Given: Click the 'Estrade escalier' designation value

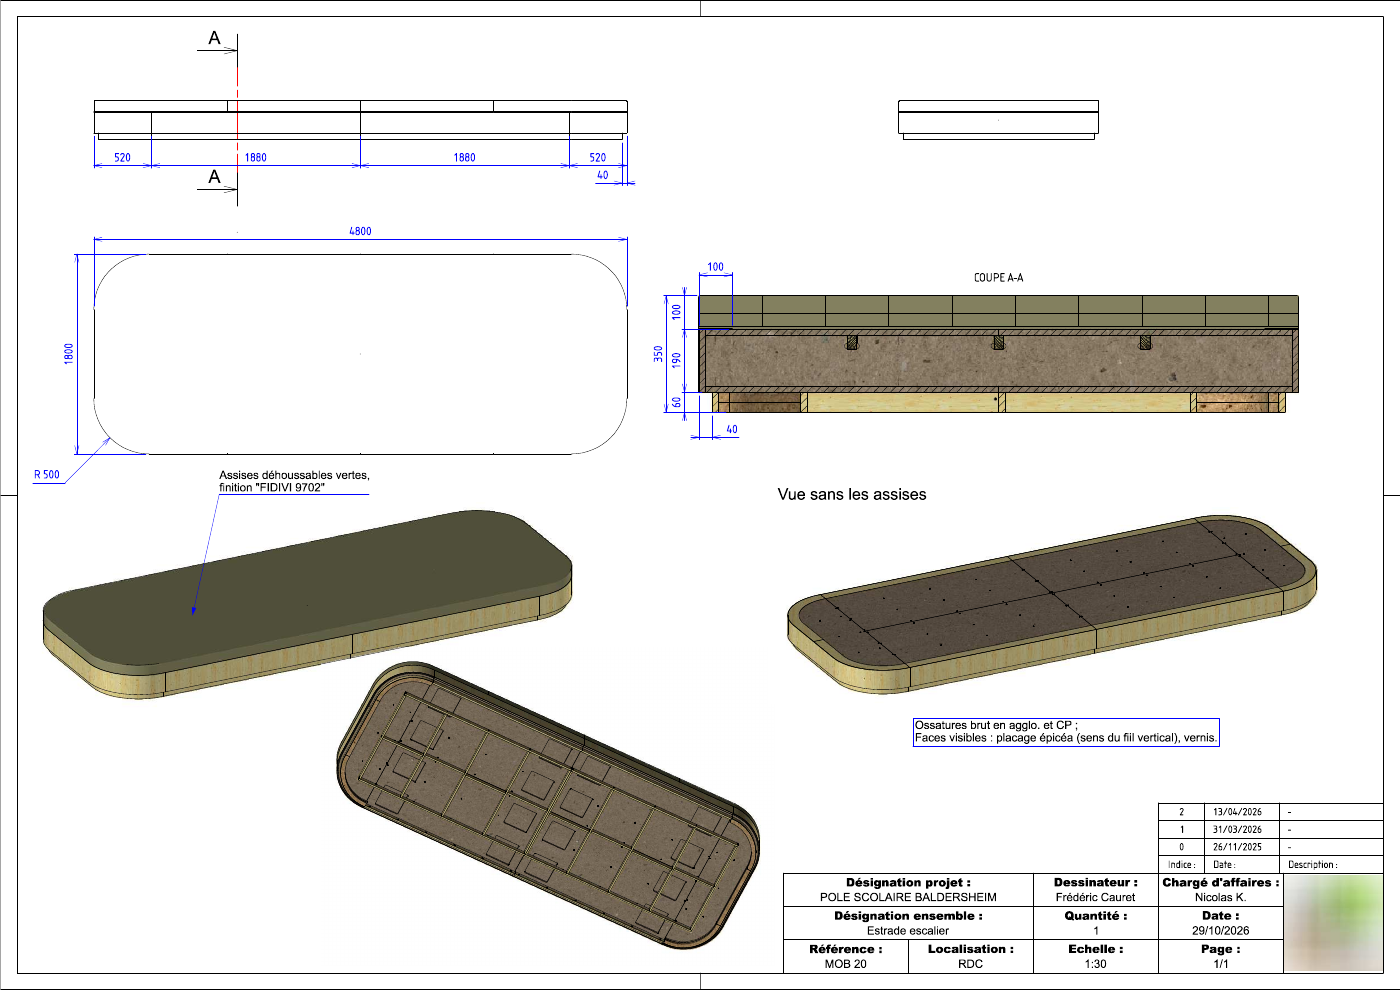Looking at the screenshot, I should pos(908,930).
